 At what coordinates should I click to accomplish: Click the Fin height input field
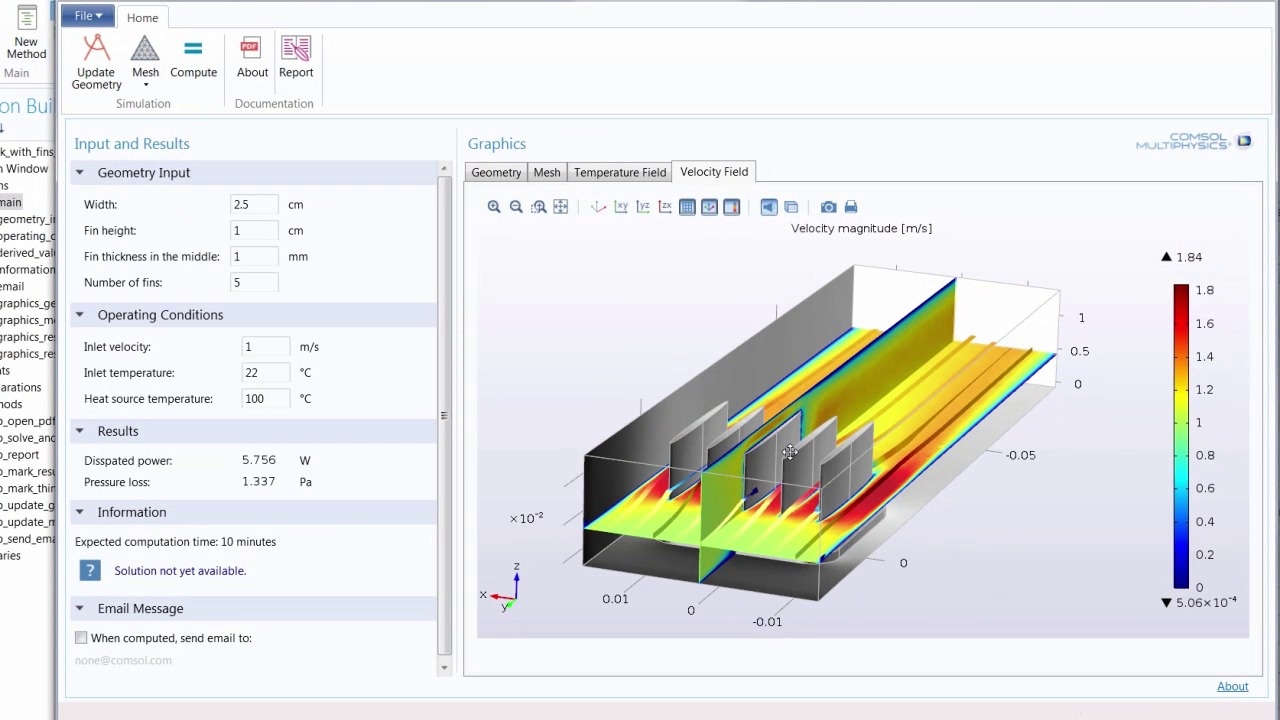tap(254, 230)
